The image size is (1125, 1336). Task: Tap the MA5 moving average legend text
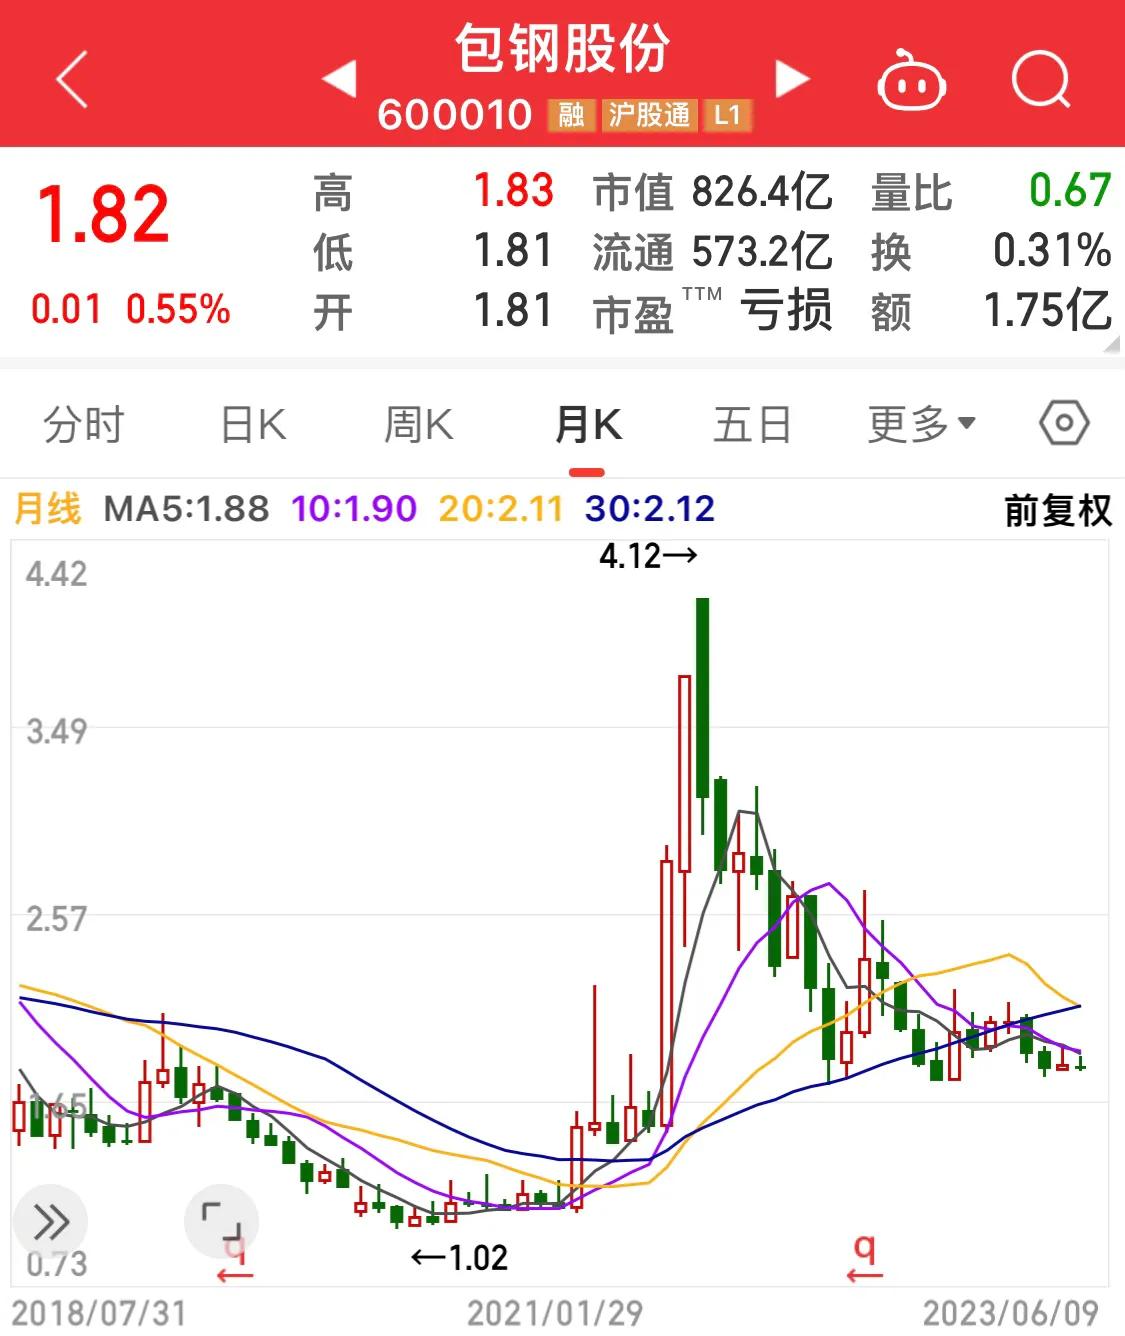click(x=186, y=509)
